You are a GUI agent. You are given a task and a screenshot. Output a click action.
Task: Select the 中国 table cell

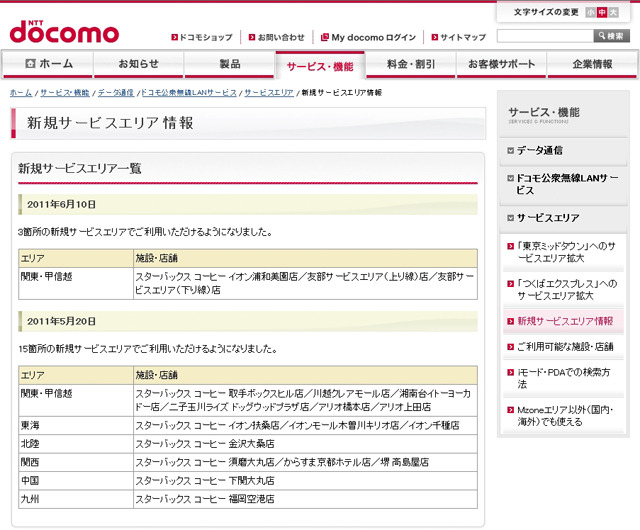click(x=76, y=481)
